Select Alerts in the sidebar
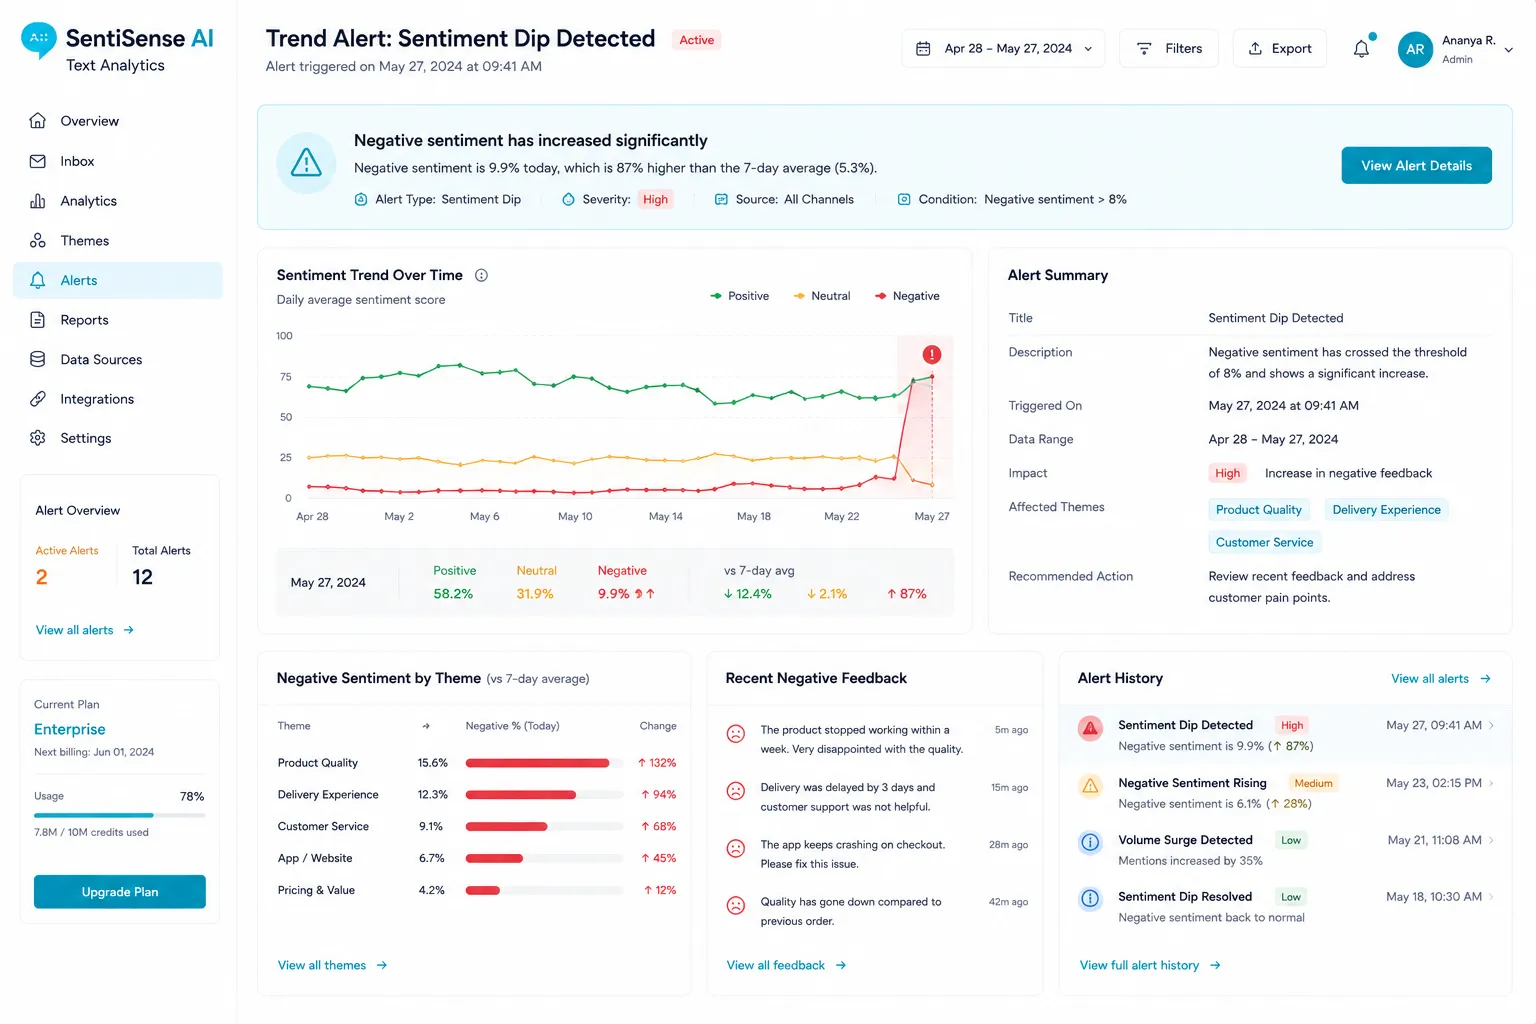 (118, 281)
